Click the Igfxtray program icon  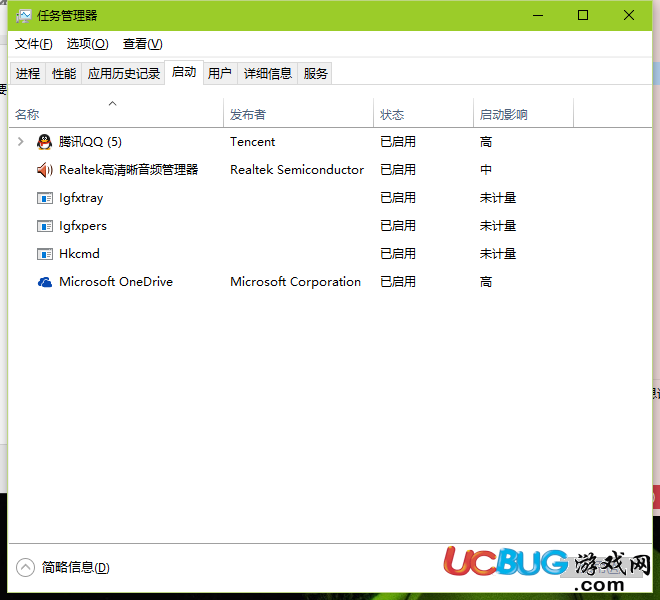tap(45, 198)
